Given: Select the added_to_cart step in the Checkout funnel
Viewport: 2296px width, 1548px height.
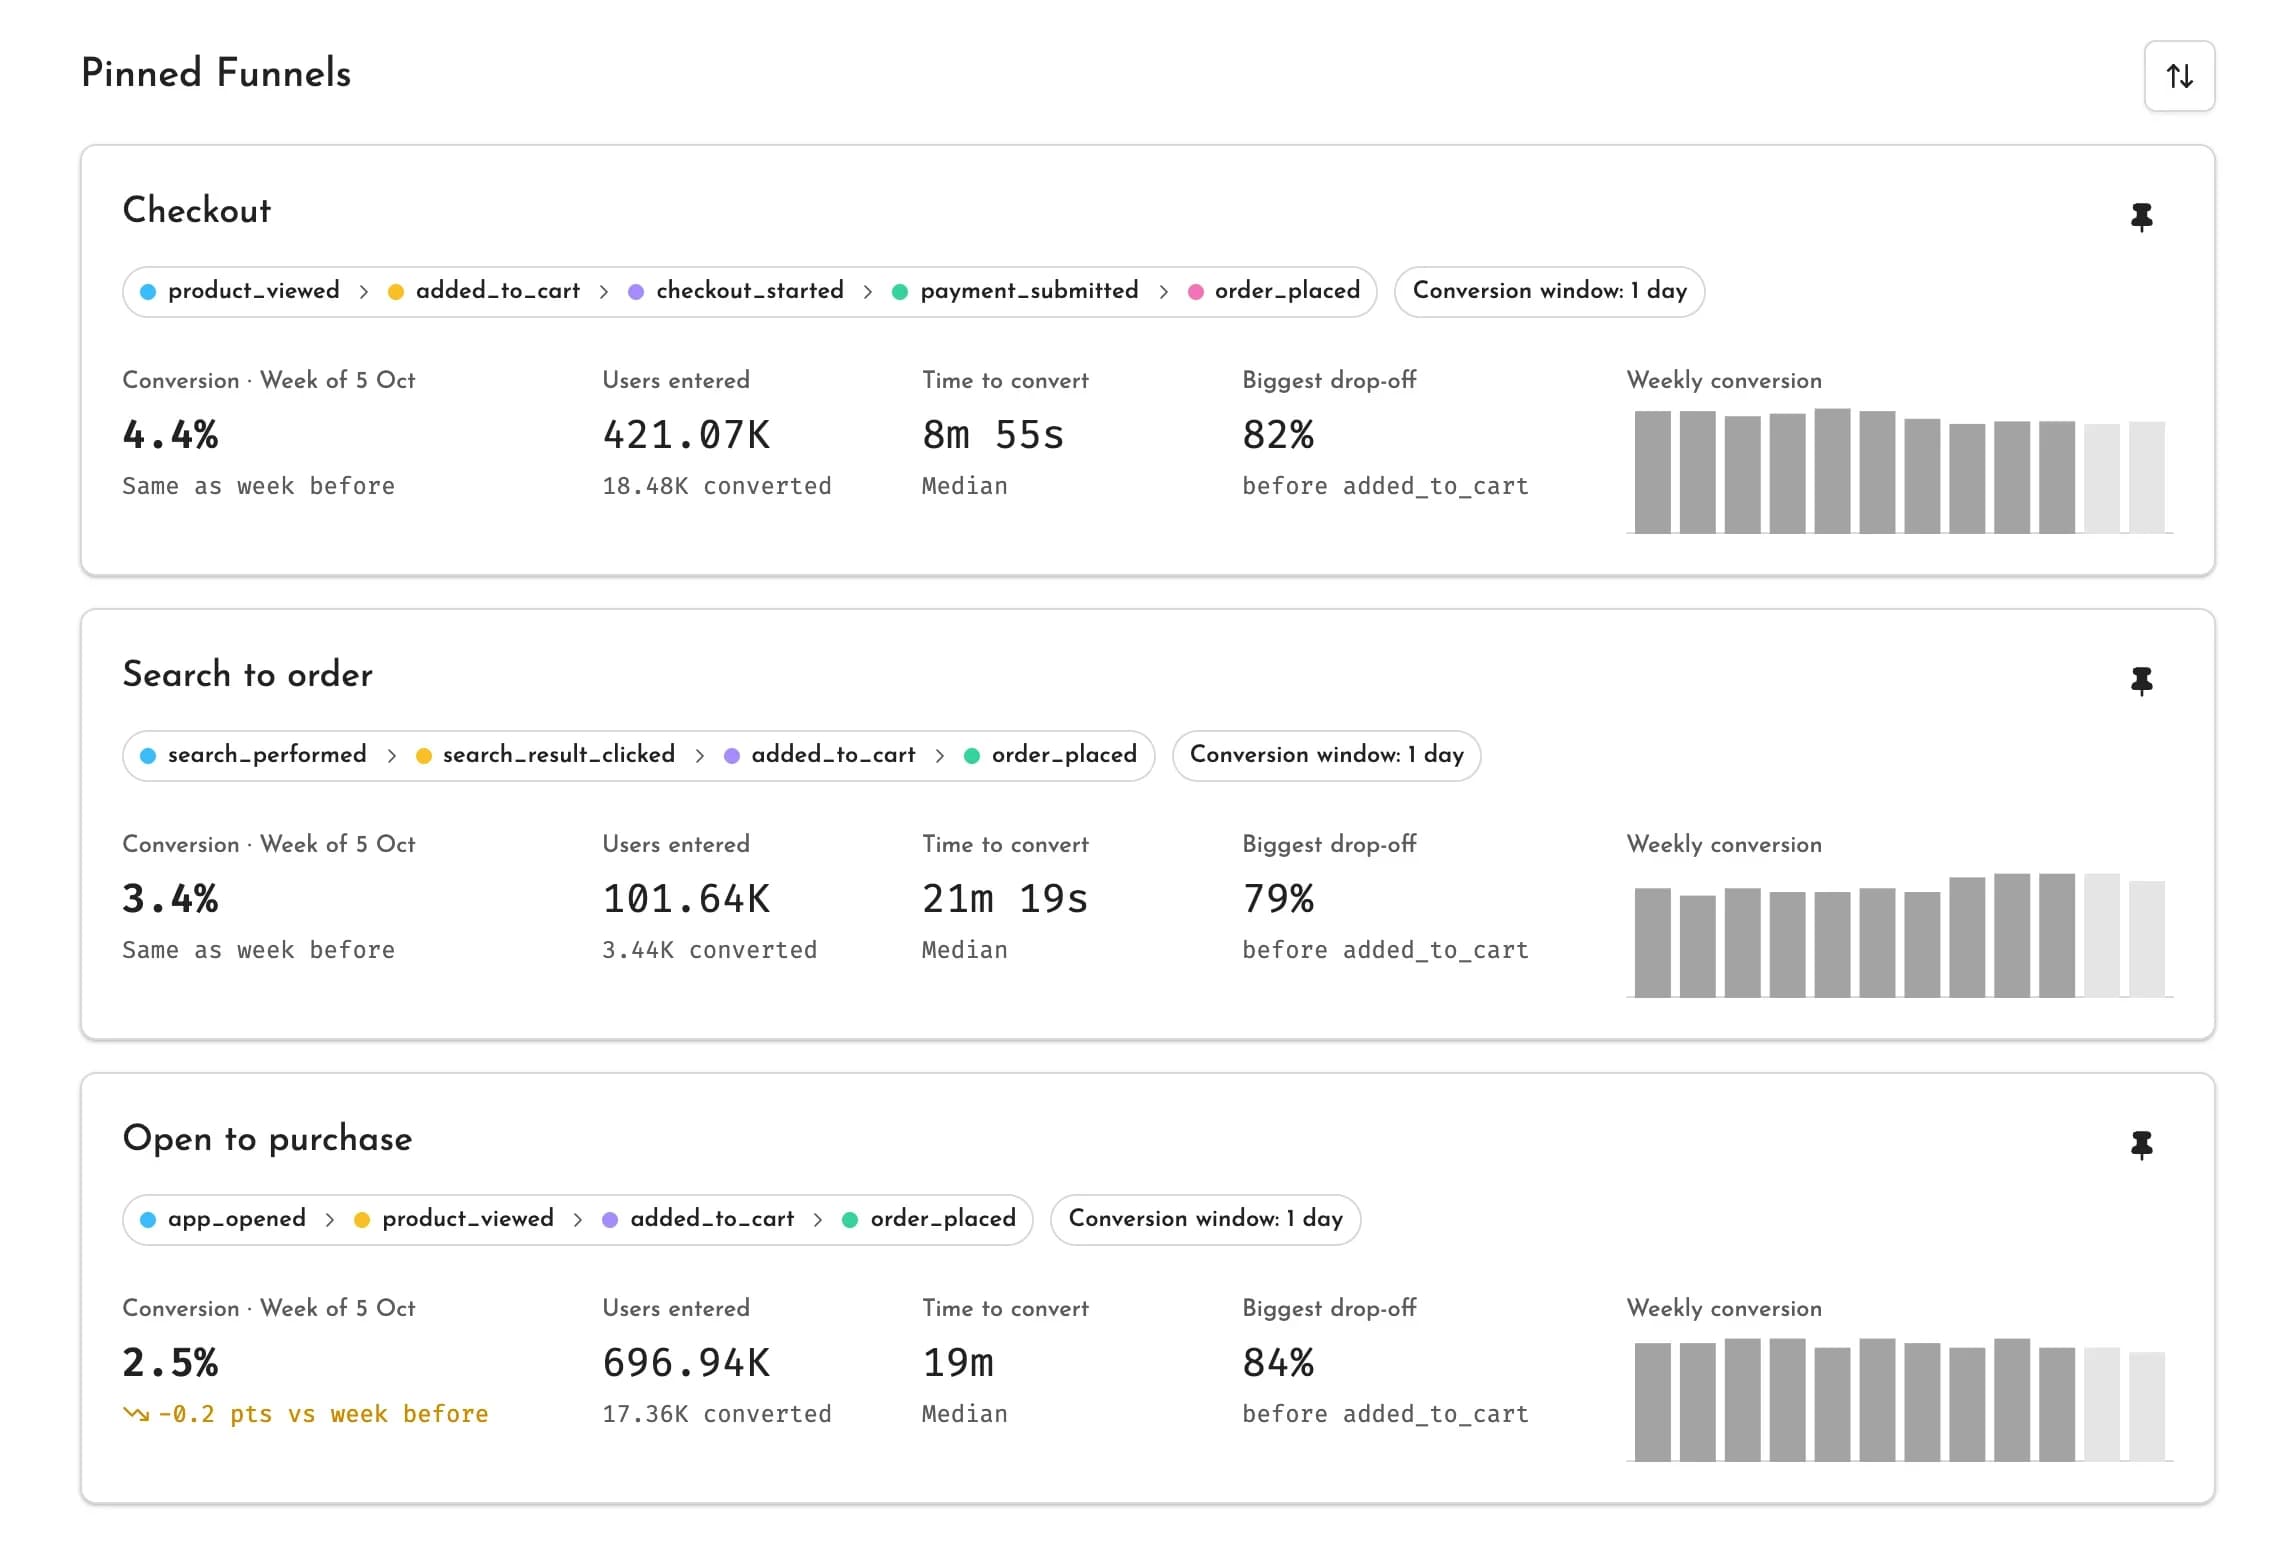Looking at the screenshot, I should click(x=484, y=291).
